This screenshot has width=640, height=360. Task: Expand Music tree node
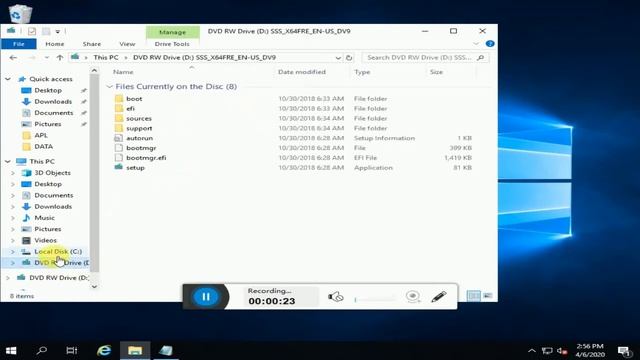coord(13,218)
